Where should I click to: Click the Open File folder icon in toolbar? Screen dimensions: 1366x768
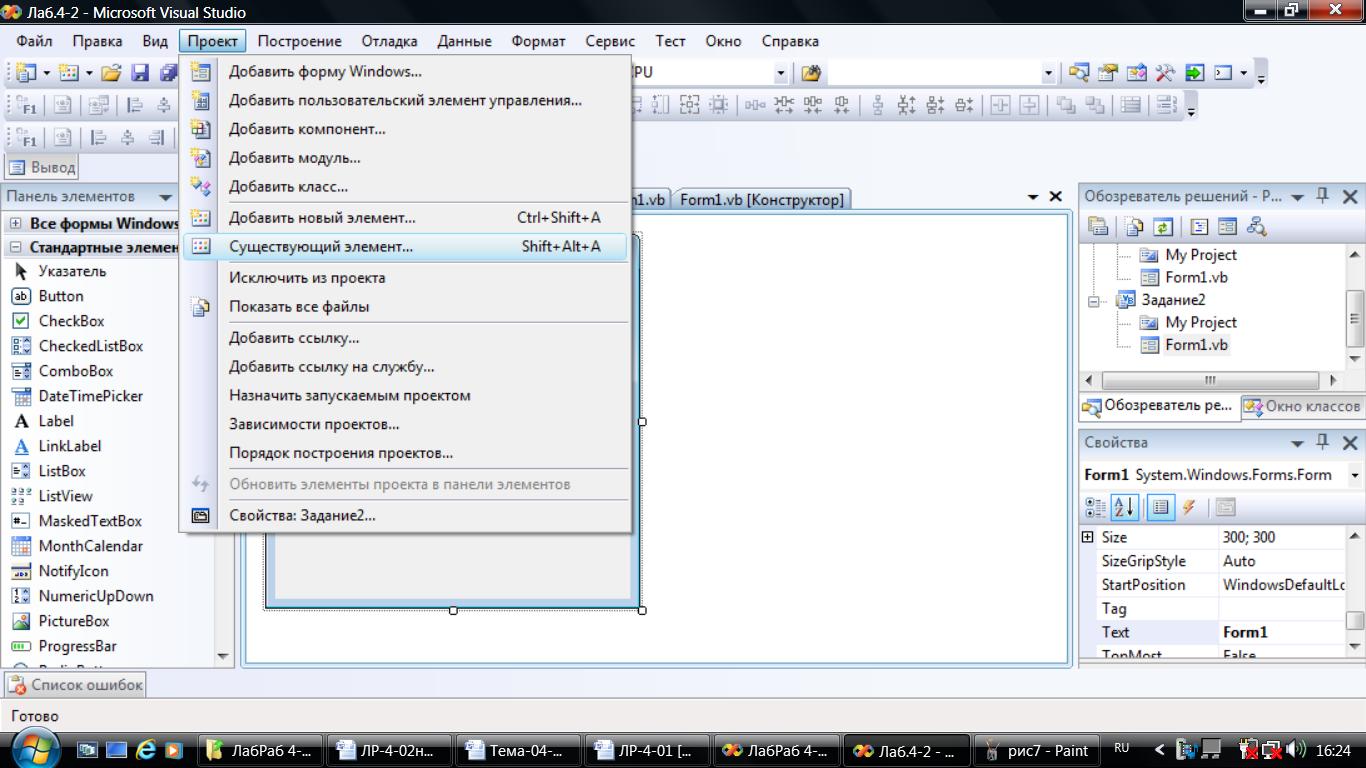[111, 73]
